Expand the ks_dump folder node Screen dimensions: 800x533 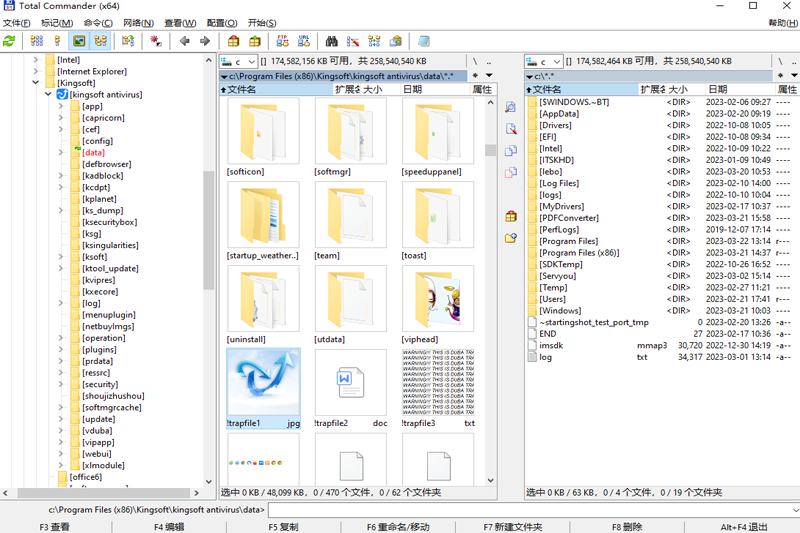(x=60, y=210)
